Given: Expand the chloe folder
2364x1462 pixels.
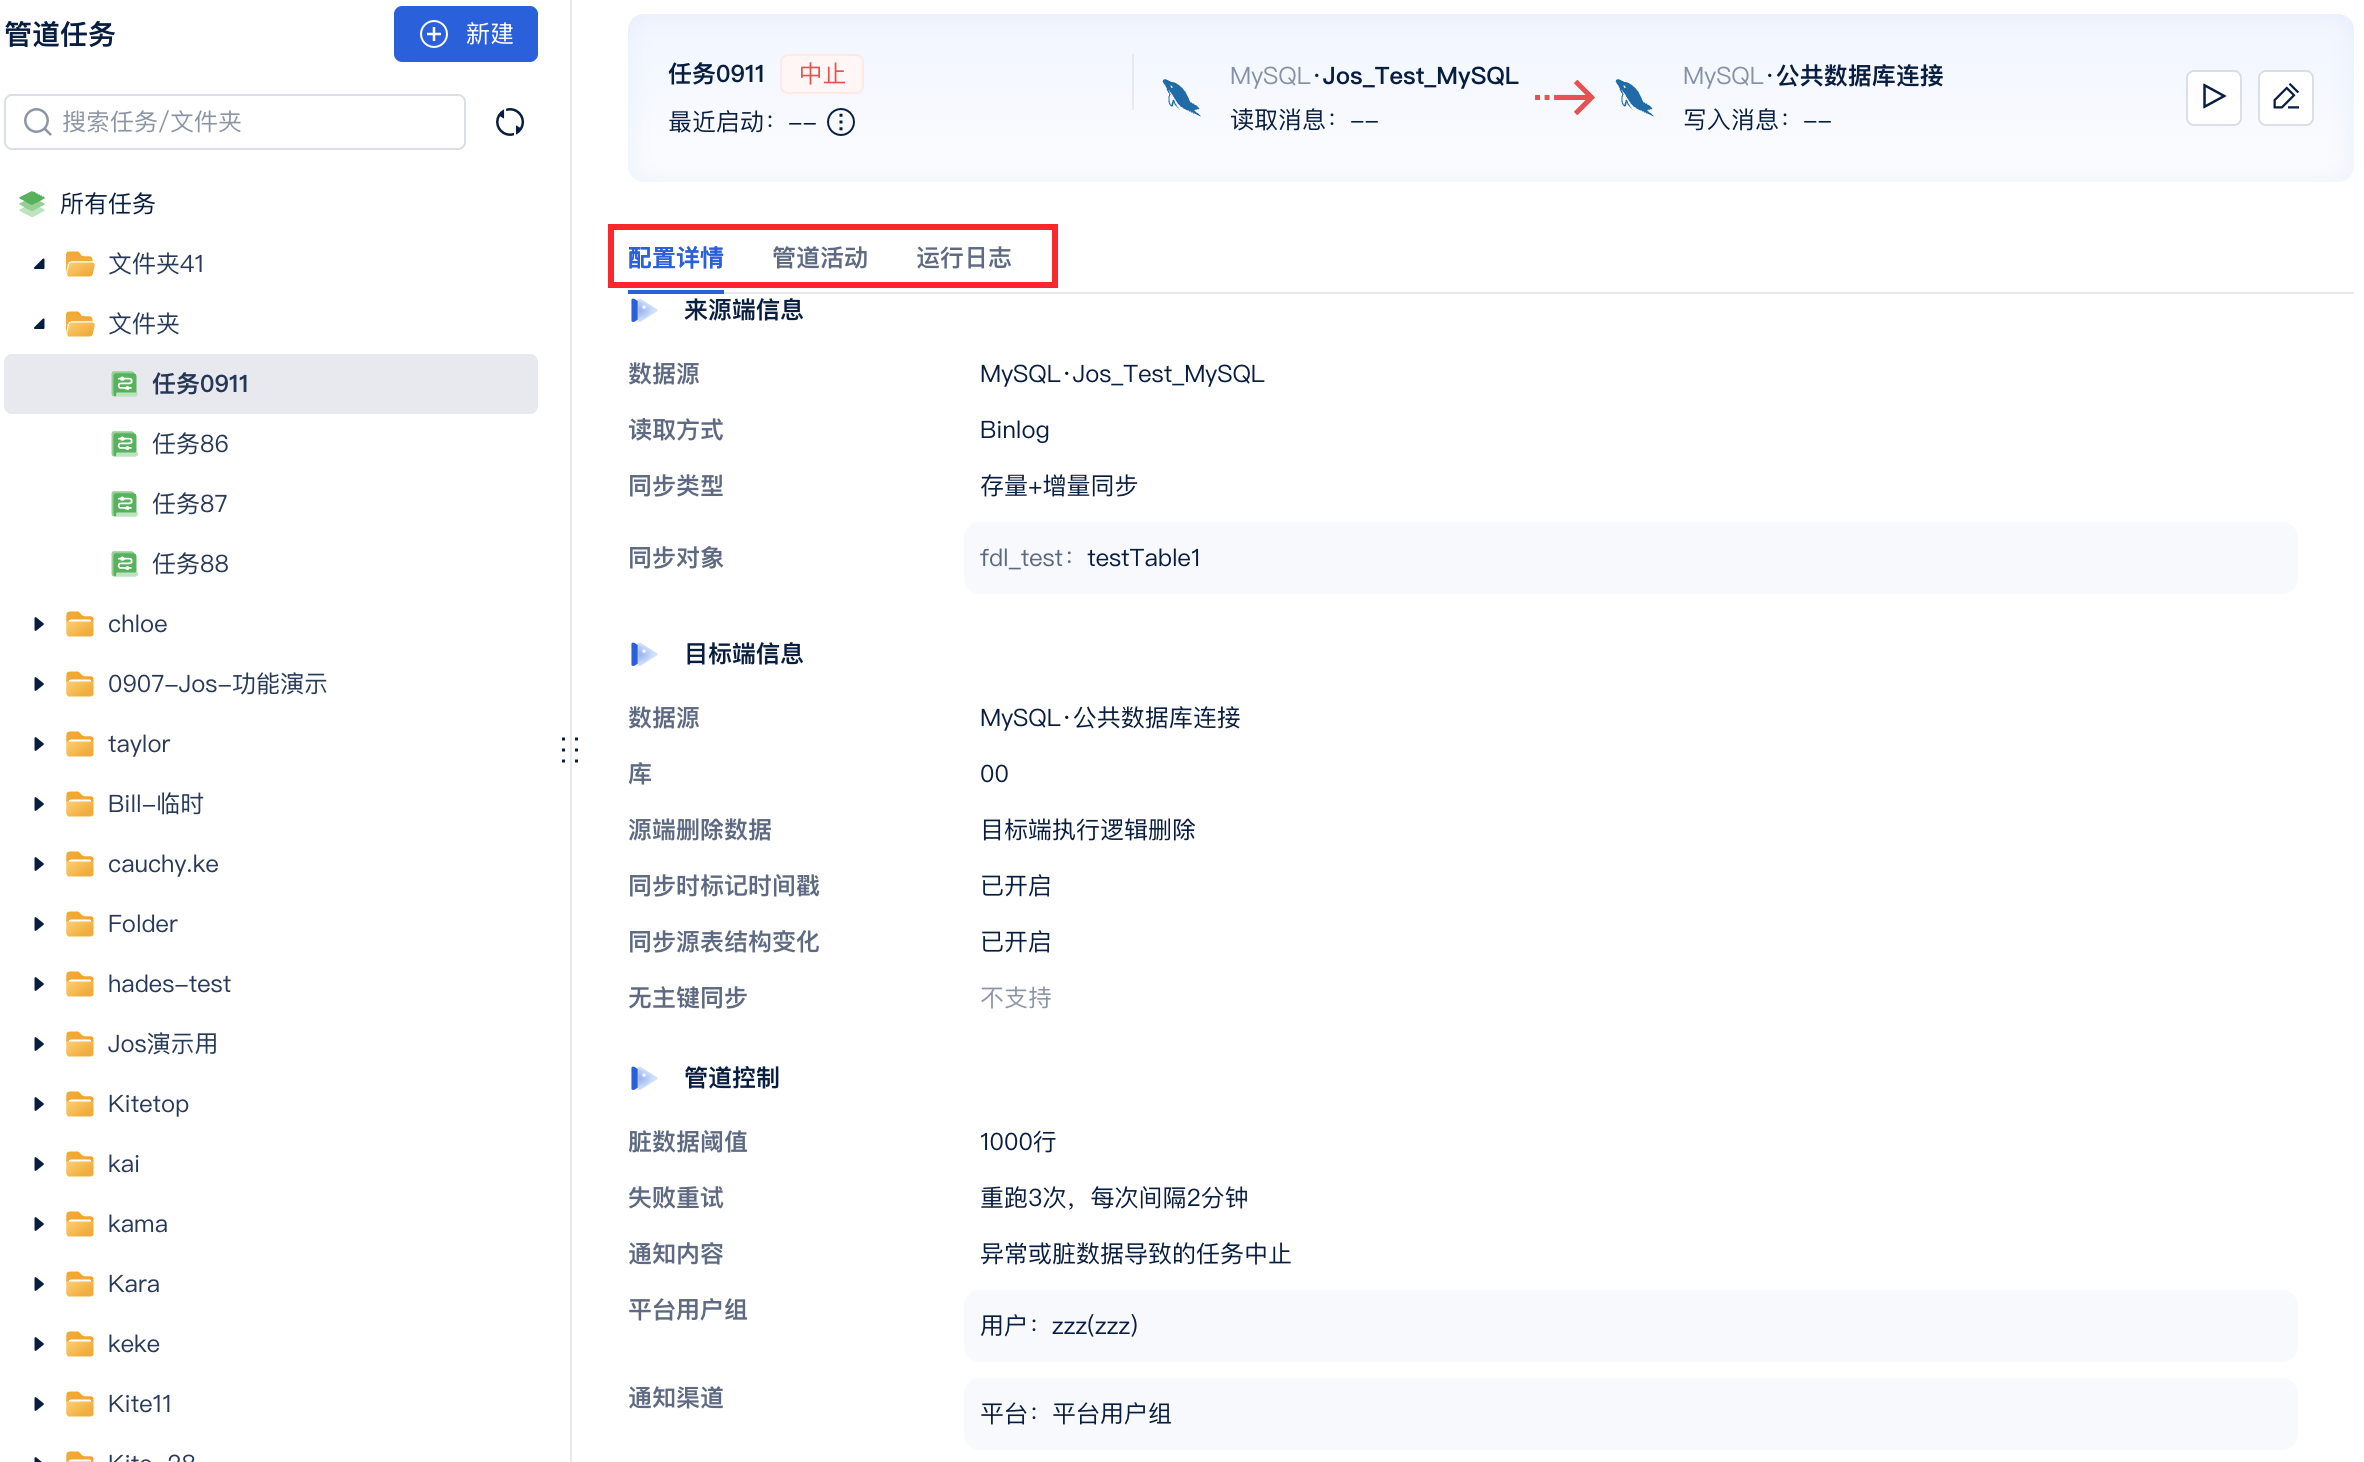Looking at the screenshot, I should coord(39,624).
